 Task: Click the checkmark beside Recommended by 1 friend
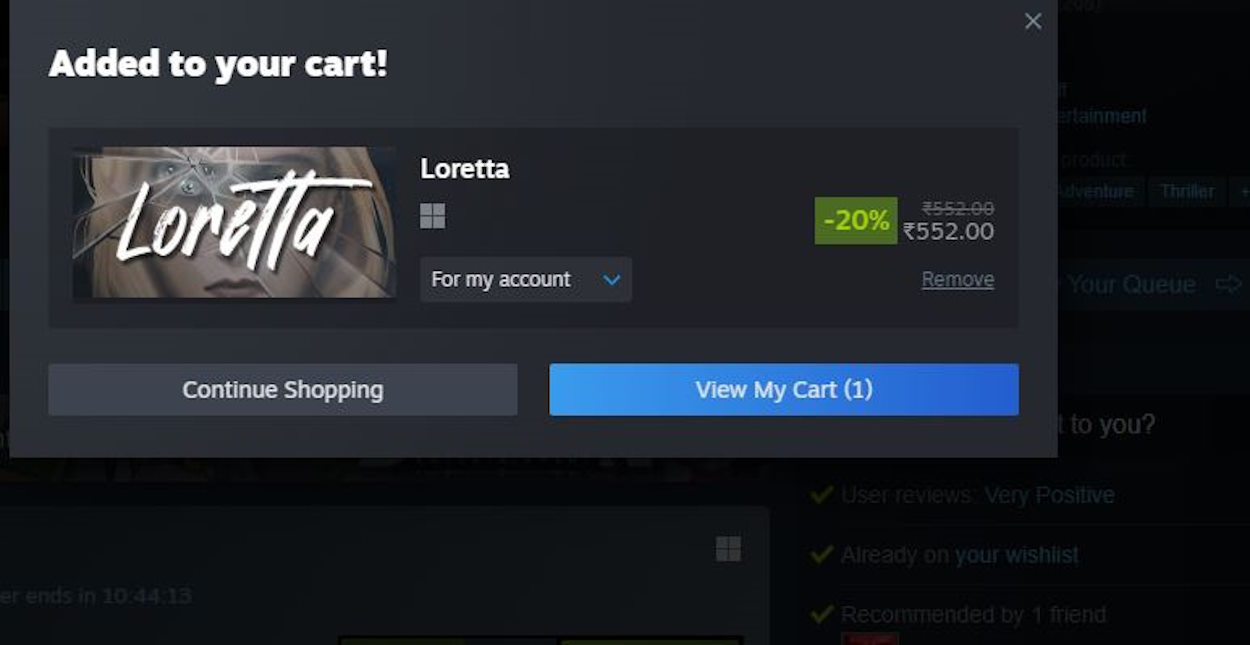(x=822, y=614)
